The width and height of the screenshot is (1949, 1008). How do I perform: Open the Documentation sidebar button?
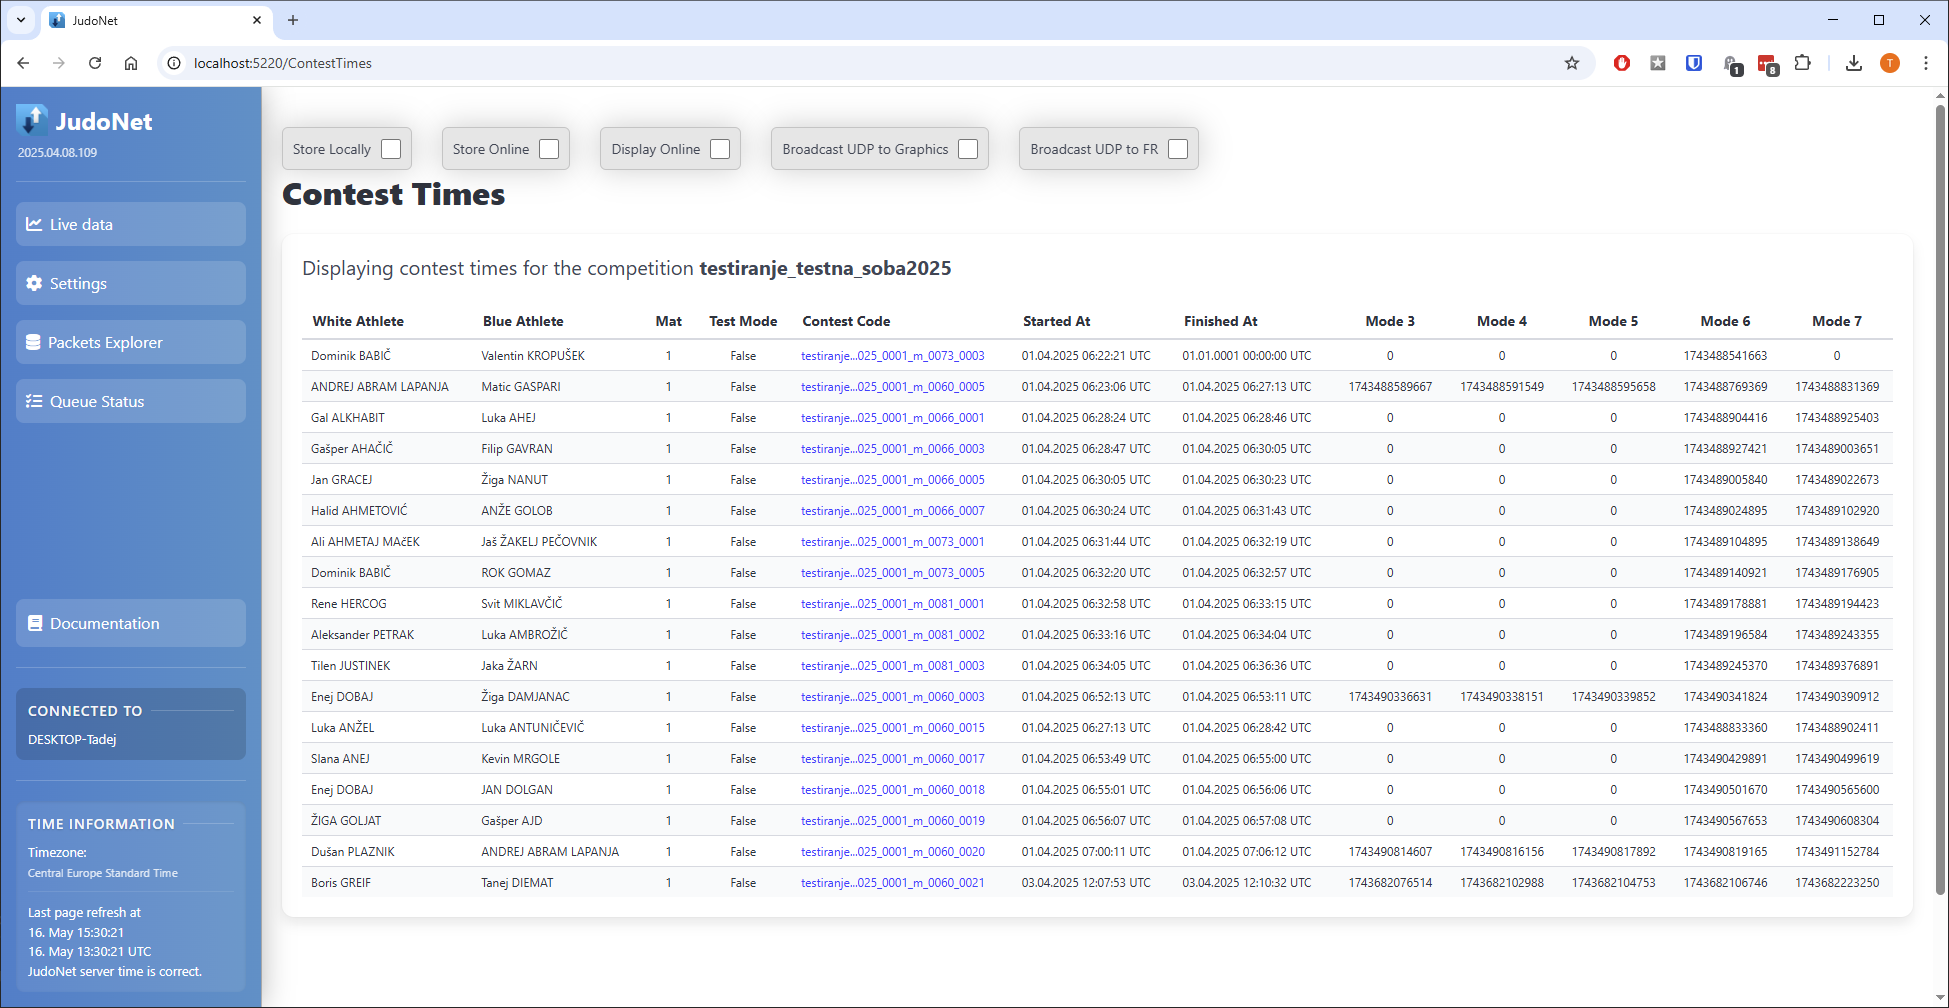(131, 623)
